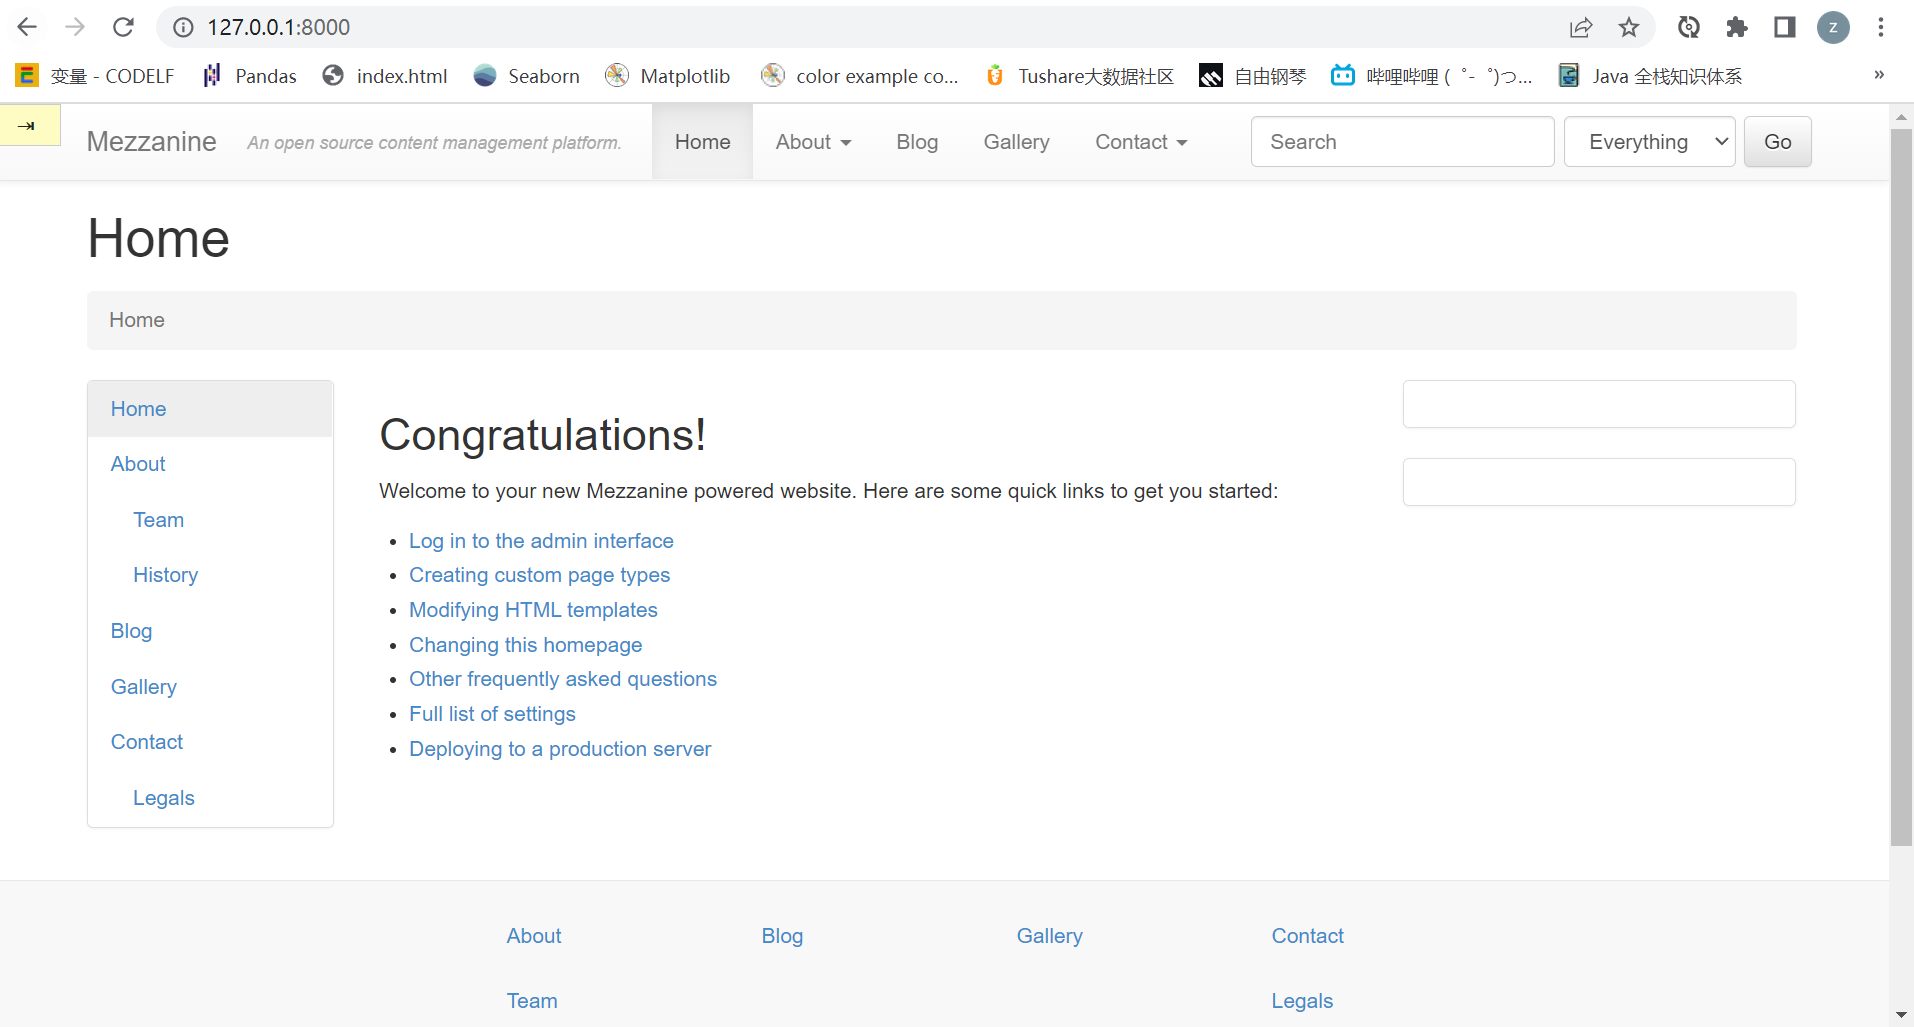This screenshot has height=1027, width=1914.
Task: Open the Pandas bookmark
Action: (x=249, y=76)
